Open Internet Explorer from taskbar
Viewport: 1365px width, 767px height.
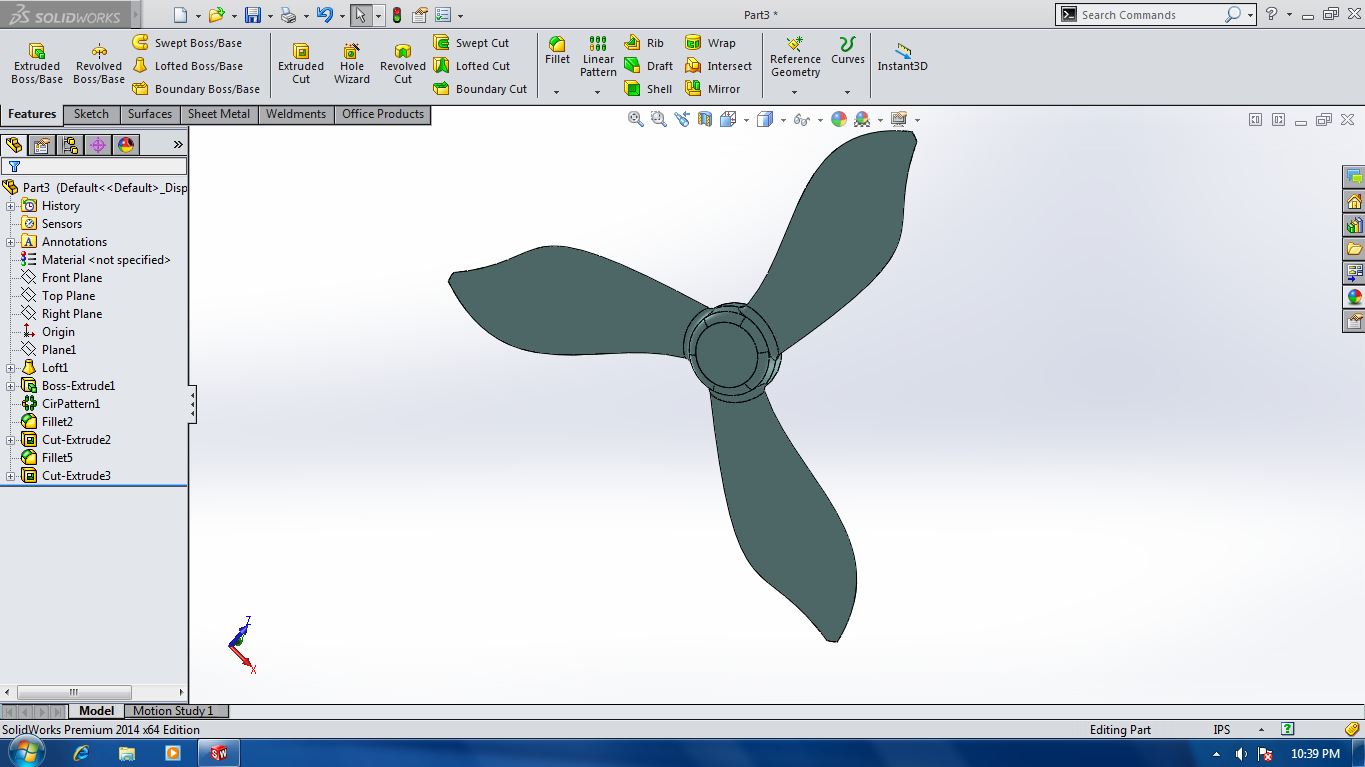81,753
